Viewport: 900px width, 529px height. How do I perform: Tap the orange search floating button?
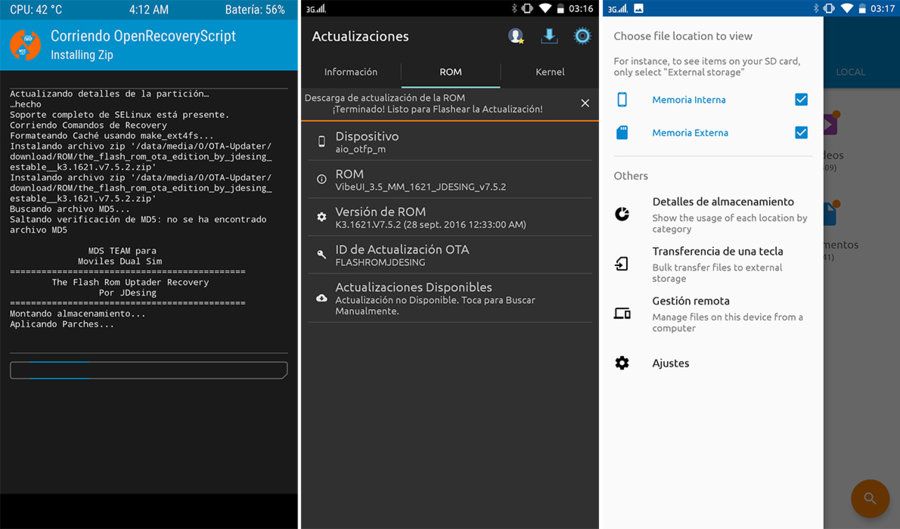[870, 498]
